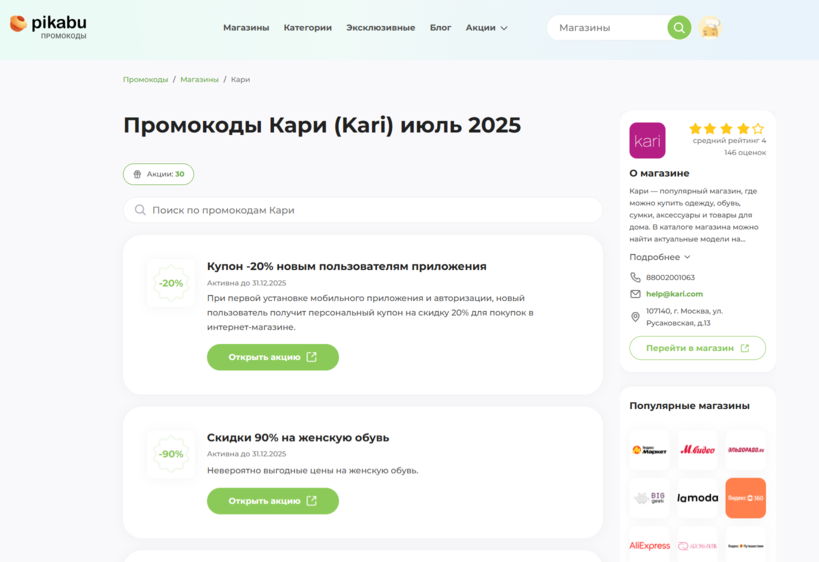Screen dimensions: 819x562
Task: Click the -90% discount badge
Action: tap(171, 454)
